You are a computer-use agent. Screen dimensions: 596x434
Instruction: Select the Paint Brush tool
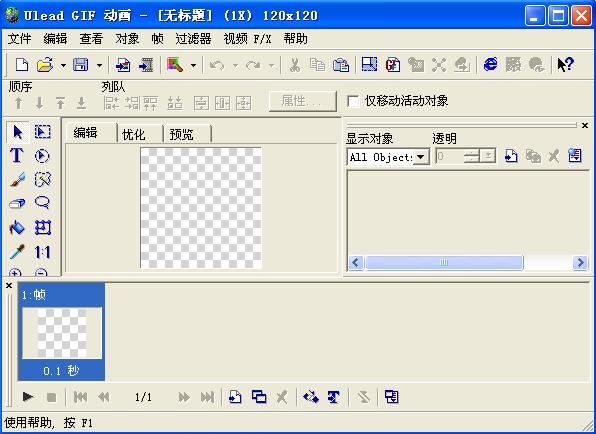pyautogui.click(x=17, y=179)
